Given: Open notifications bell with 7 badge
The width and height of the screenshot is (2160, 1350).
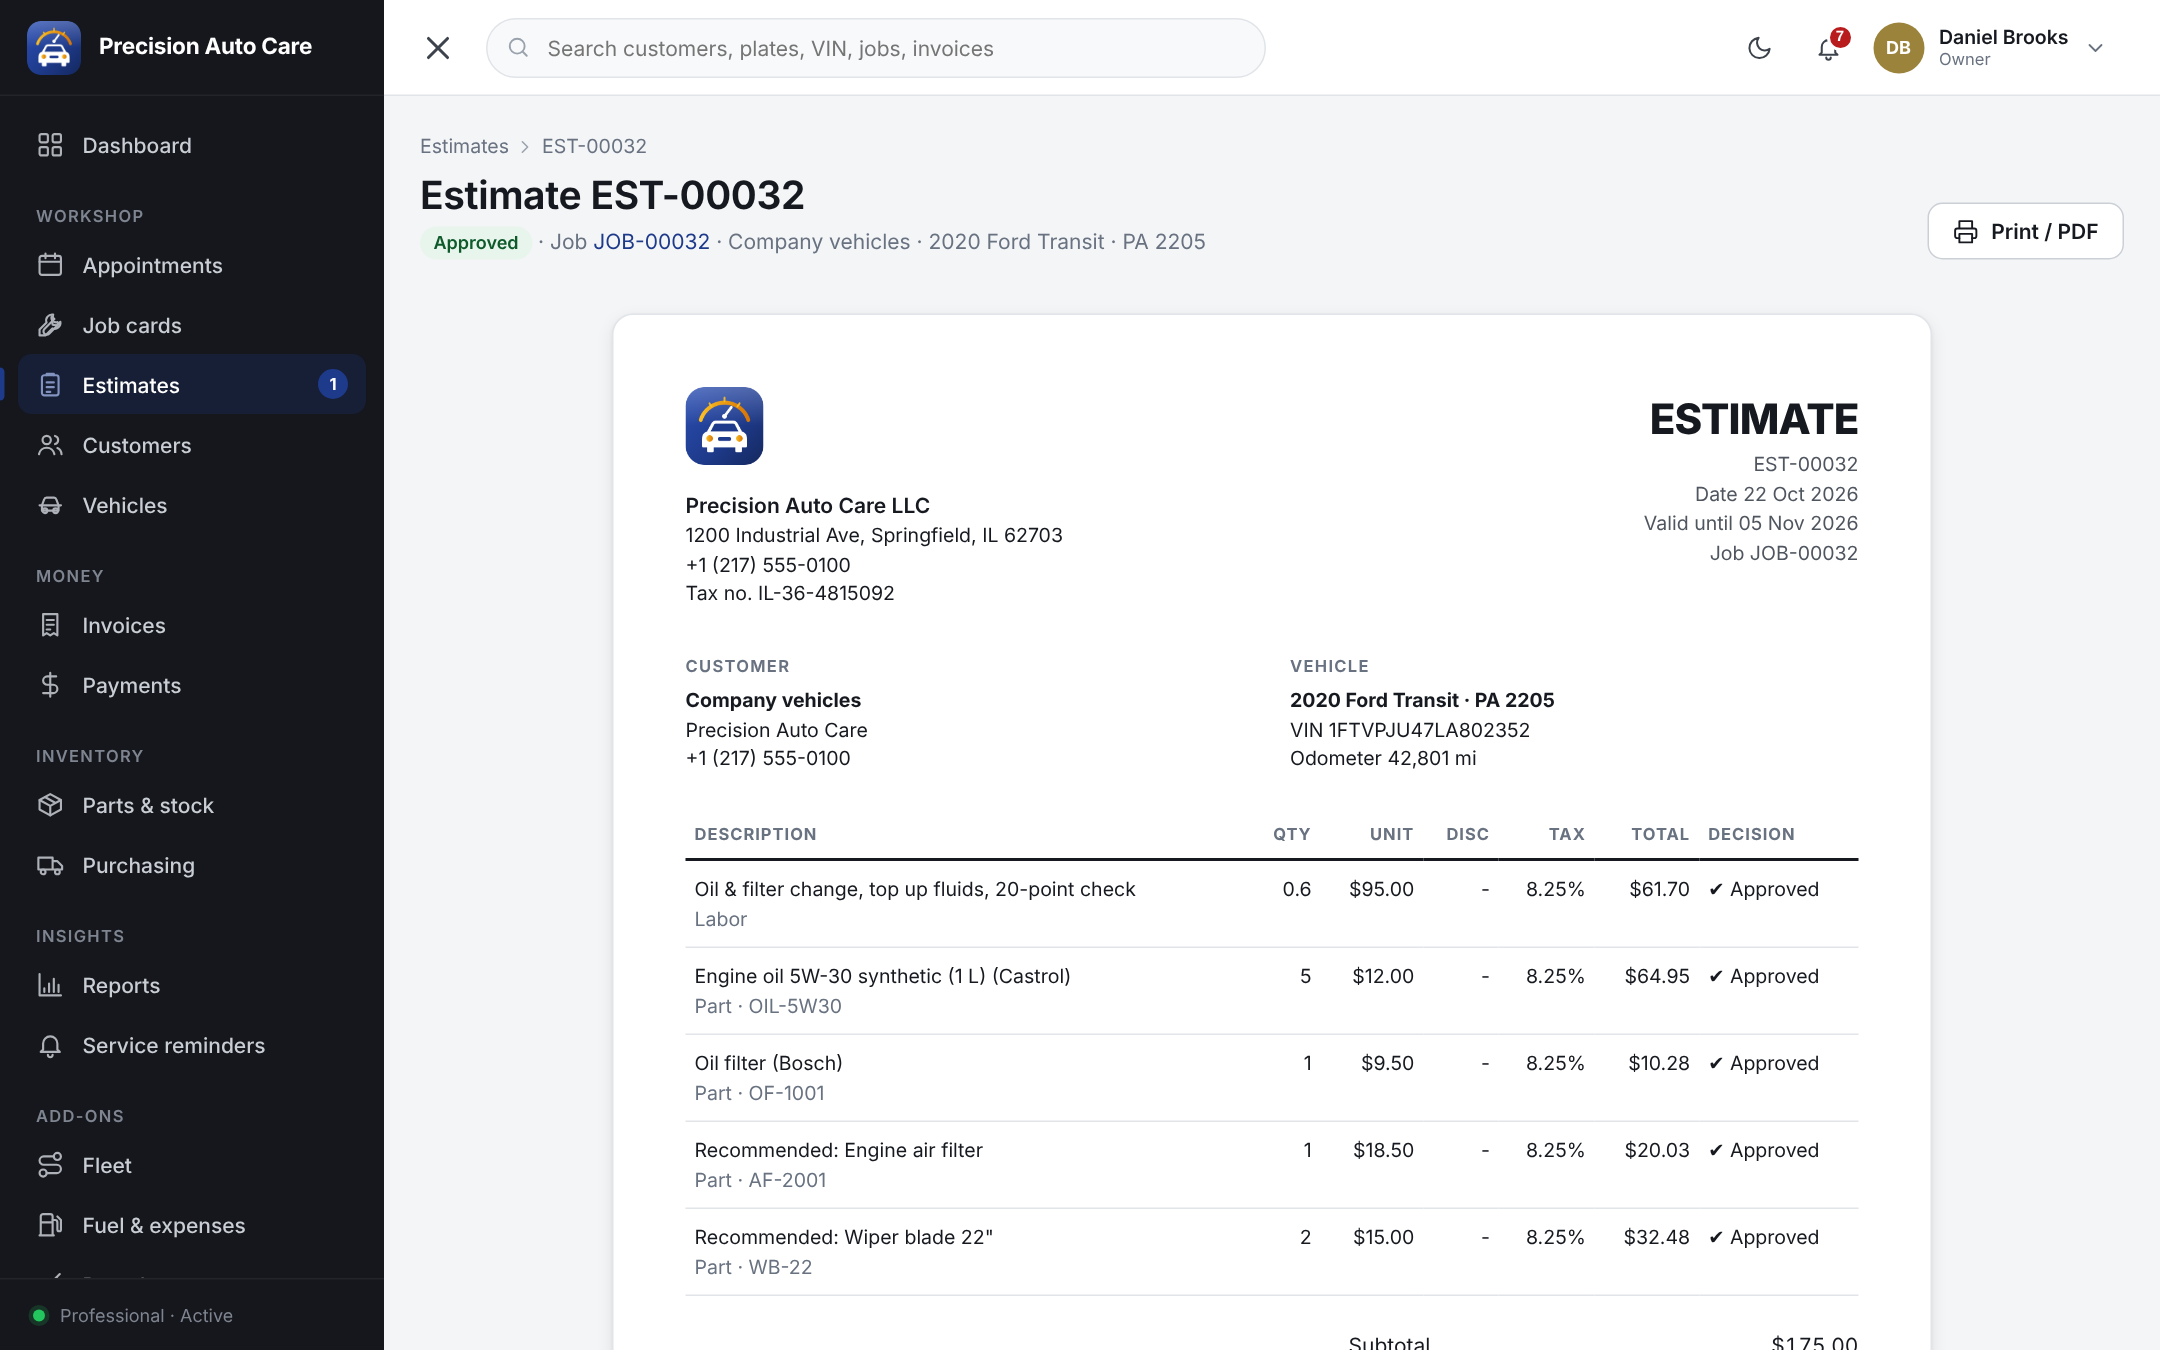Looking at the screenshot, I should [x=1828, y=48].
